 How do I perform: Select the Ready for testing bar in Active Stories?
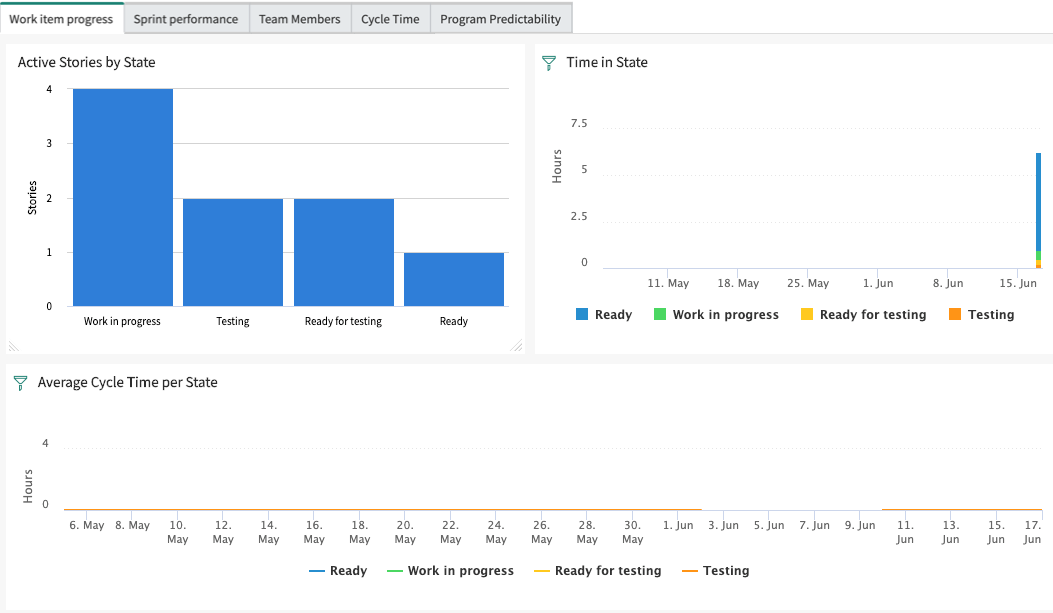[x=344, y=252]
